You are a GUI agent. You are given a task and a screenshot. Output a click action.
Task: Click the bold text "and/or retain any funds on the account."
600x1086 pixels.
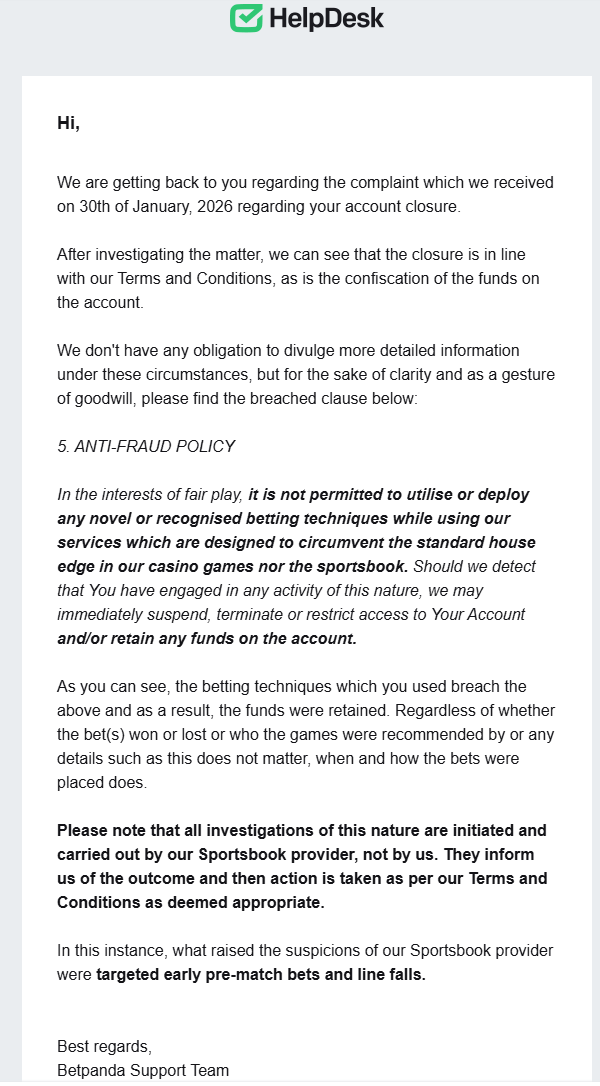click(207, 638)
